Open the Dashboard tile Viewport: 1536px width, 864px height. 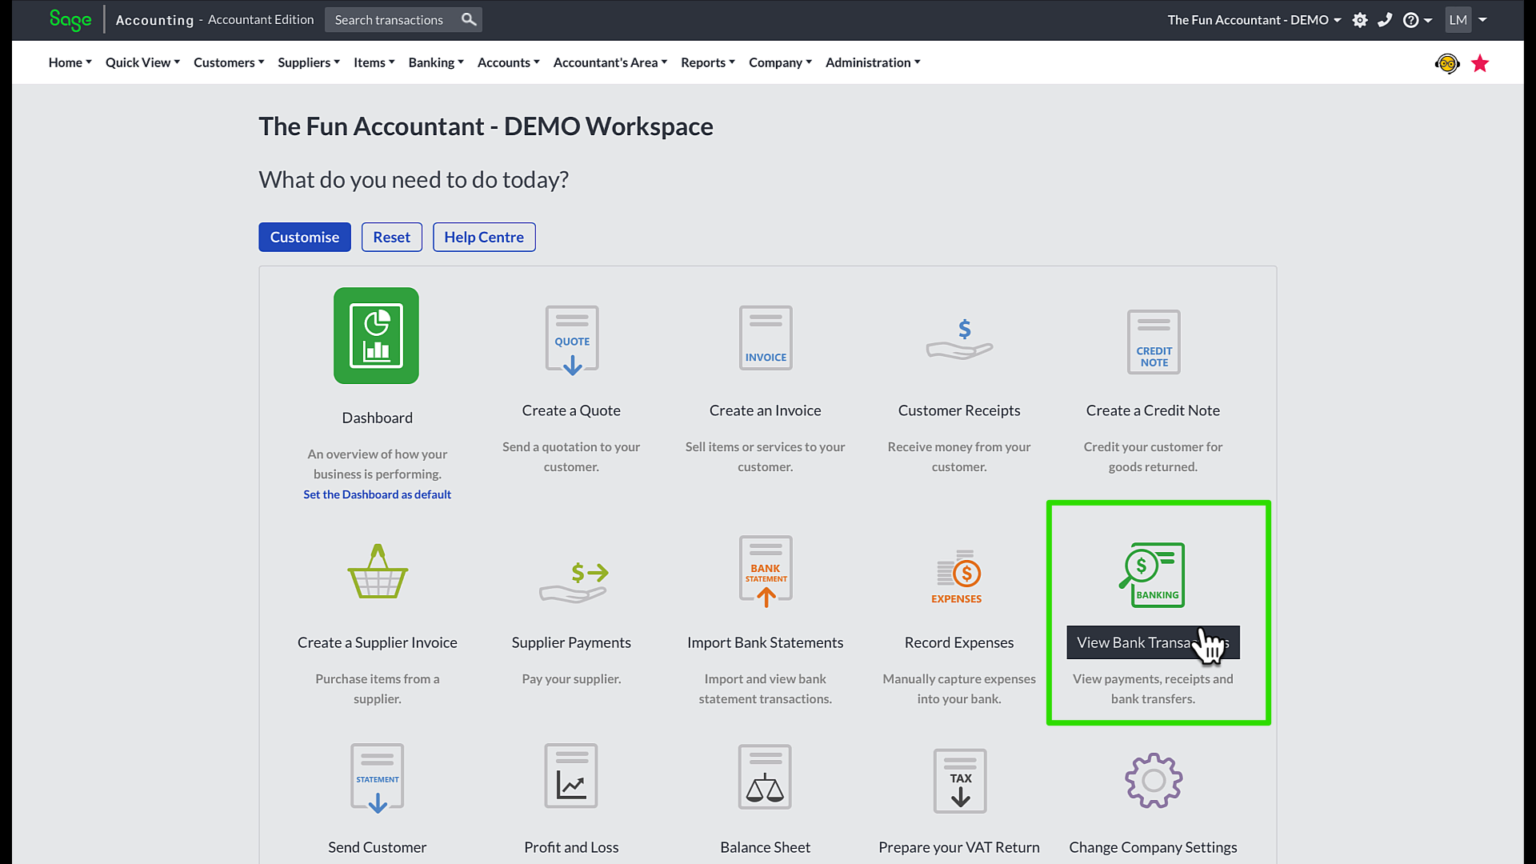point(376,335)
